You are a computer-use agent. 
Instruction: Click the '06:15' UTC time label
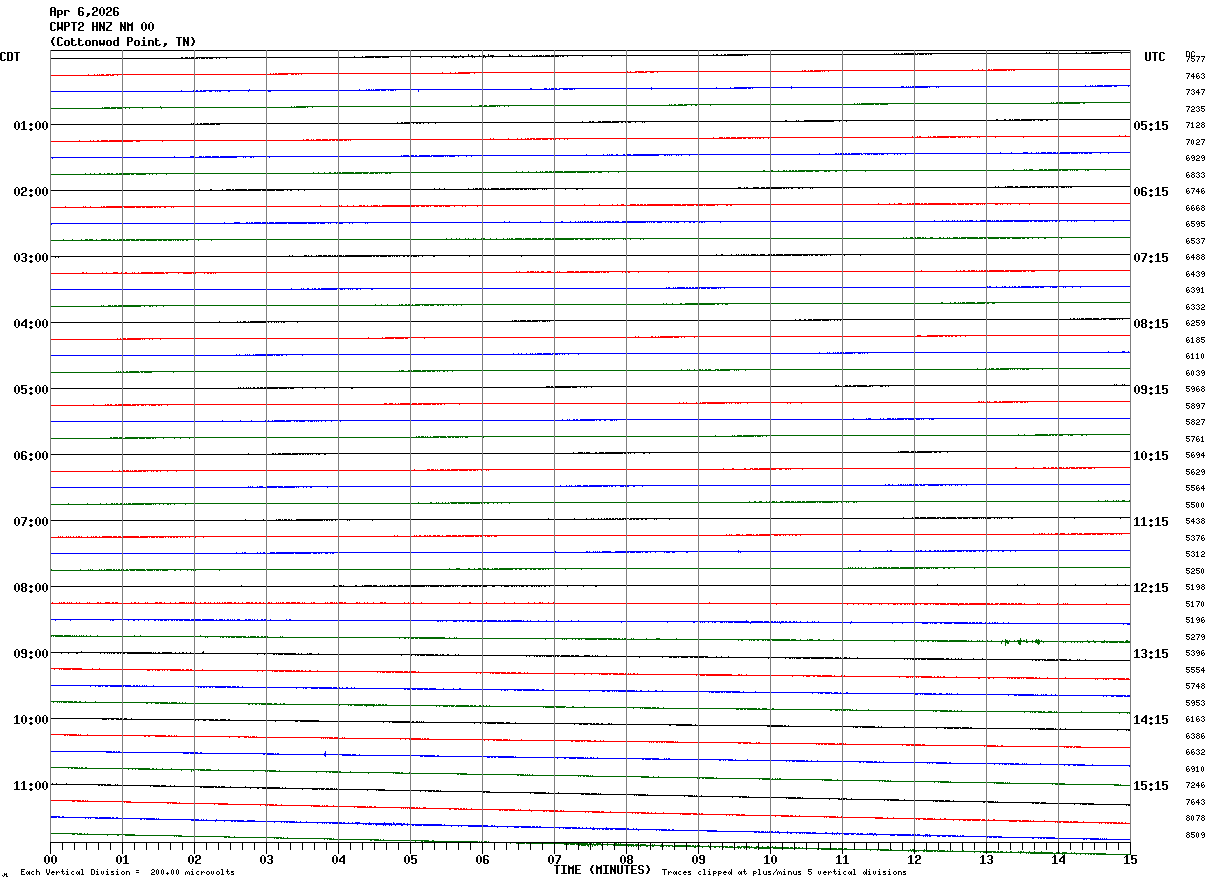pos(1151,192)
